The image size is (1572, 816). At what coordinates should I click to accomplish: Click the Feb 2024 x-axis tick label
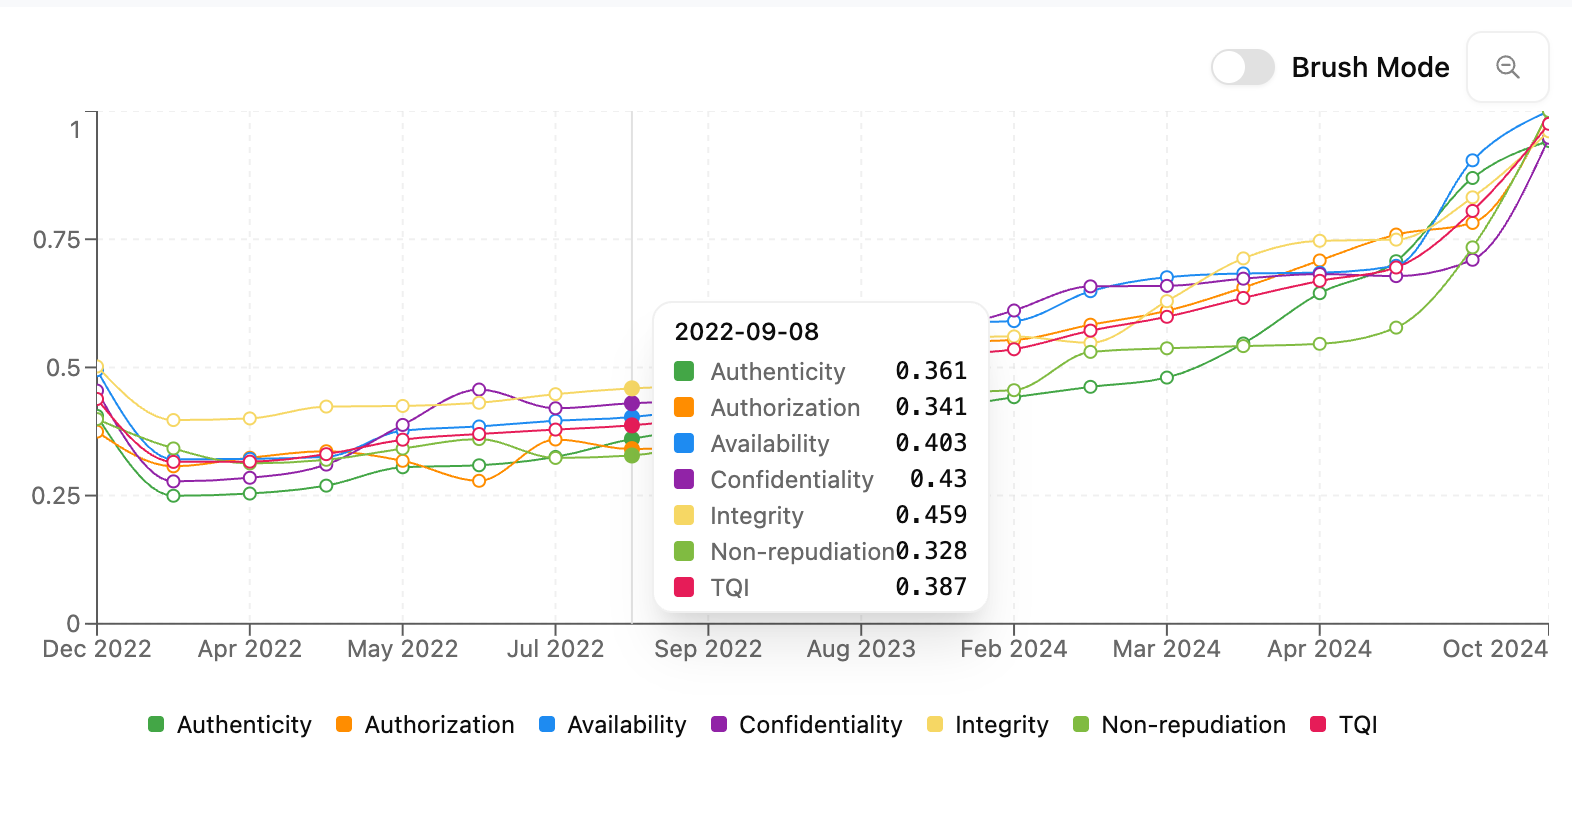click(x=1013, y=649)
